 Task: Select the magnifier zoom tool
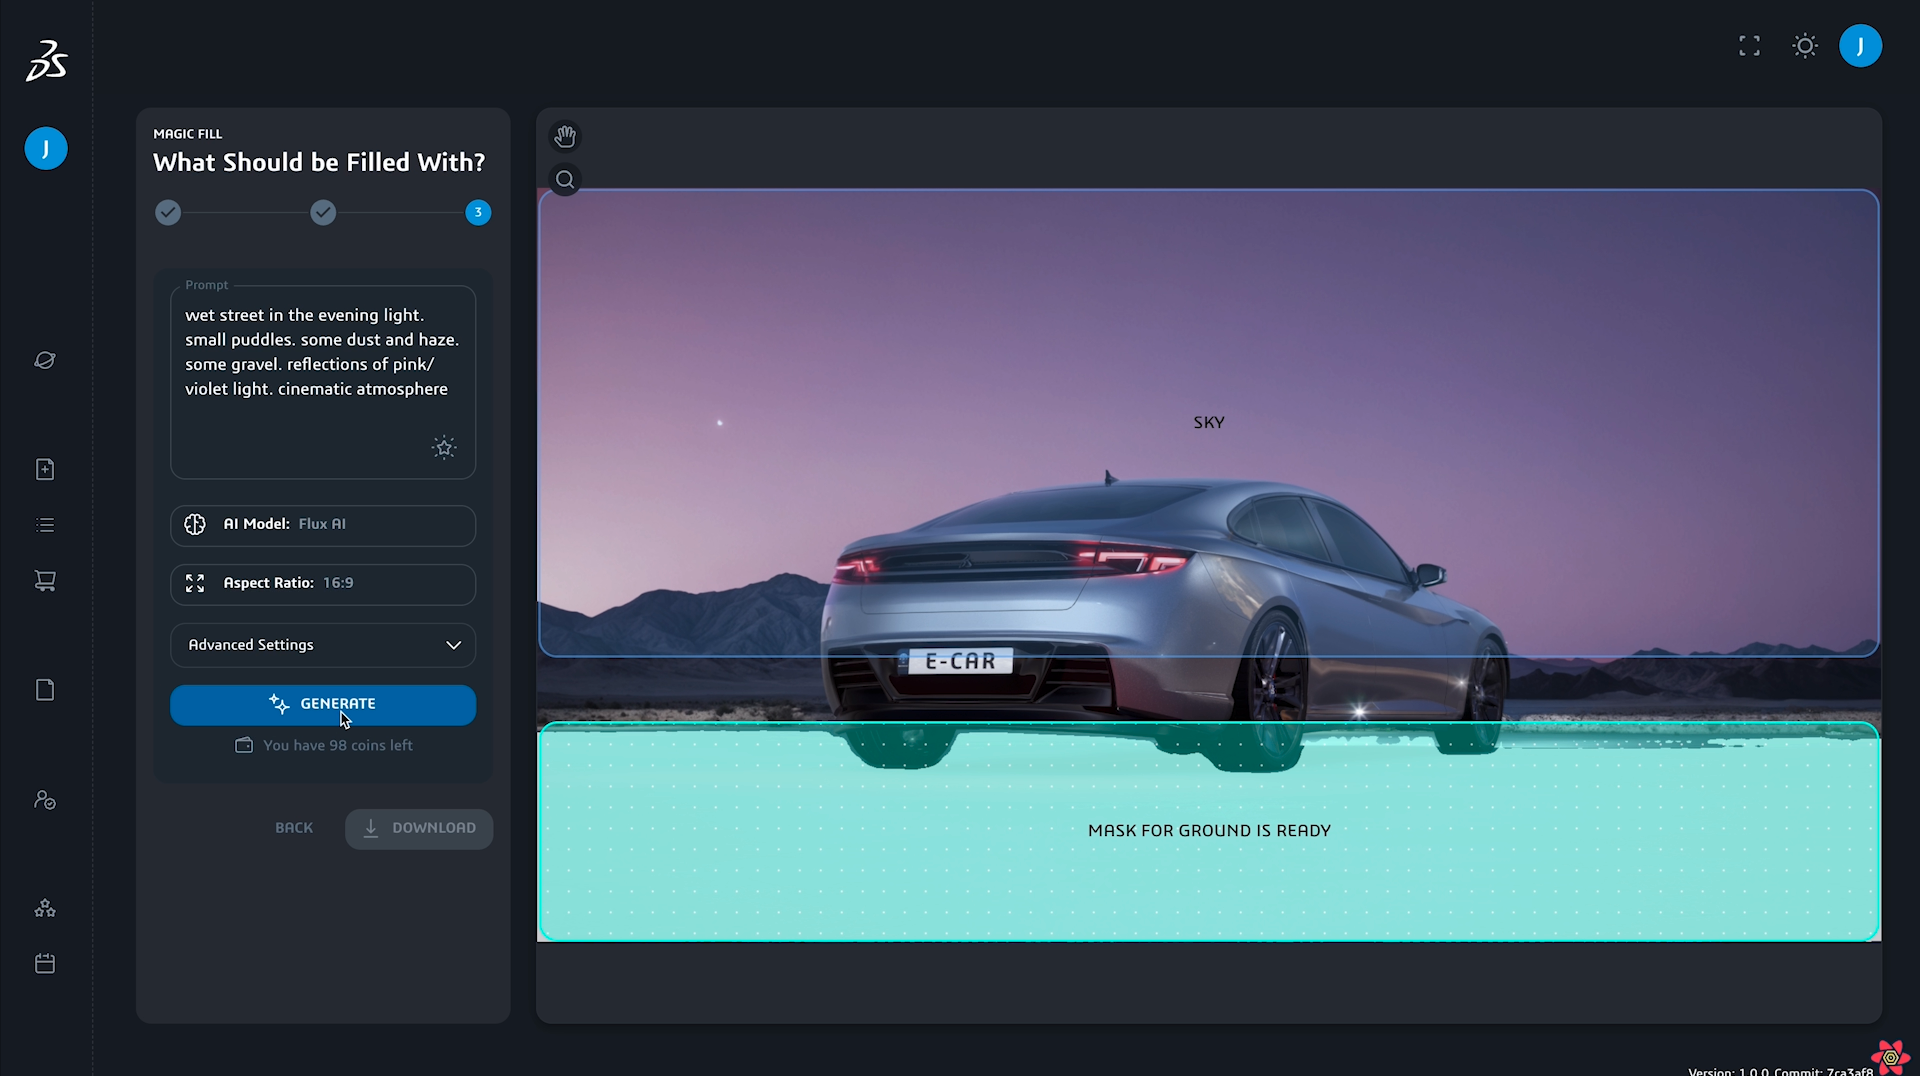click(565, 180)
